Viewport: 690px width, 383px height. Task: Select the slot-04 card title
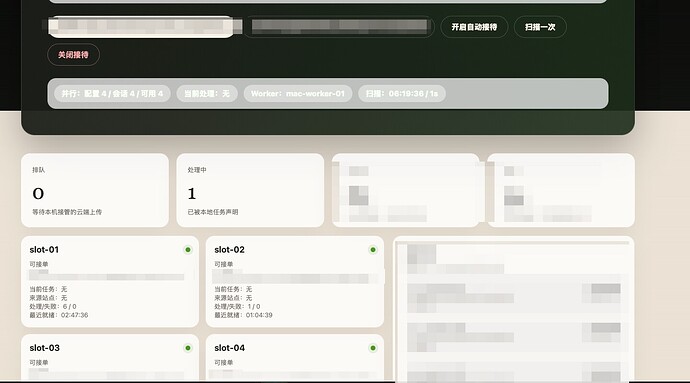pos(229,348)
